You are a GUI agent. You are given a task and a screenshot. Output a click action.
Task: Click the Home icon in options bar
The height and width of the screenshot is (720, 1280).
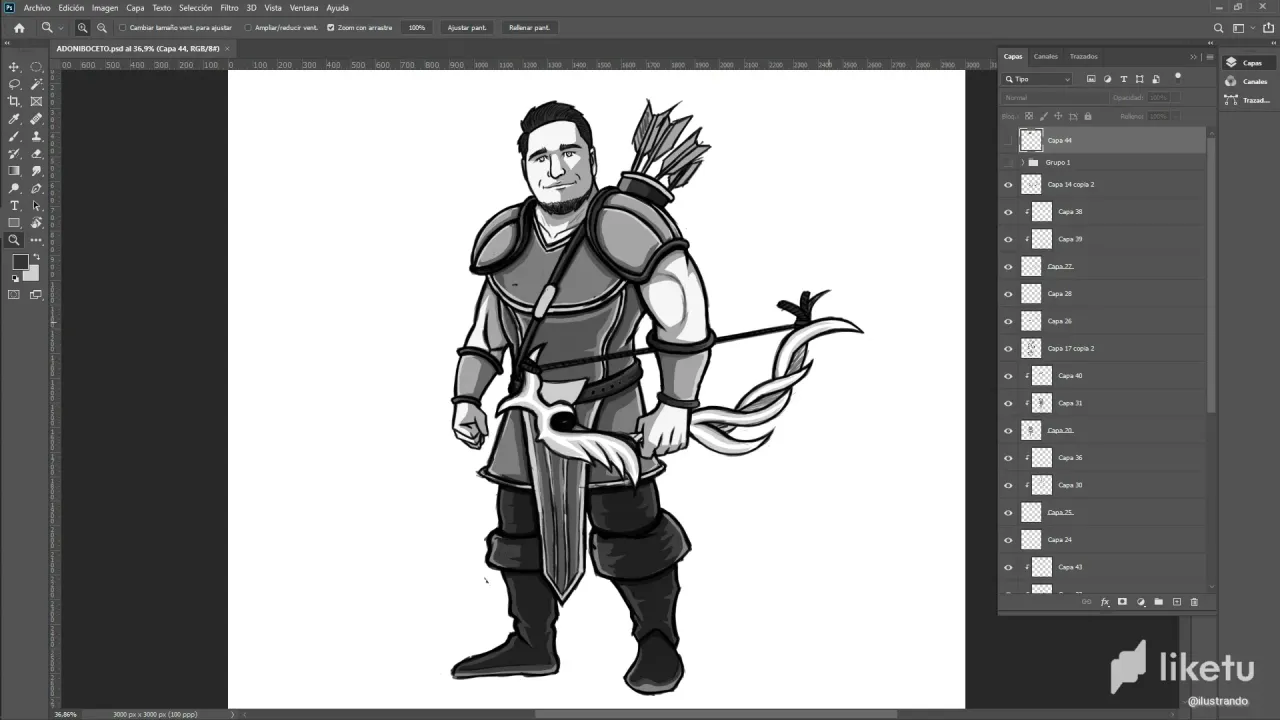pyautogui.click(x=18, y=28)
